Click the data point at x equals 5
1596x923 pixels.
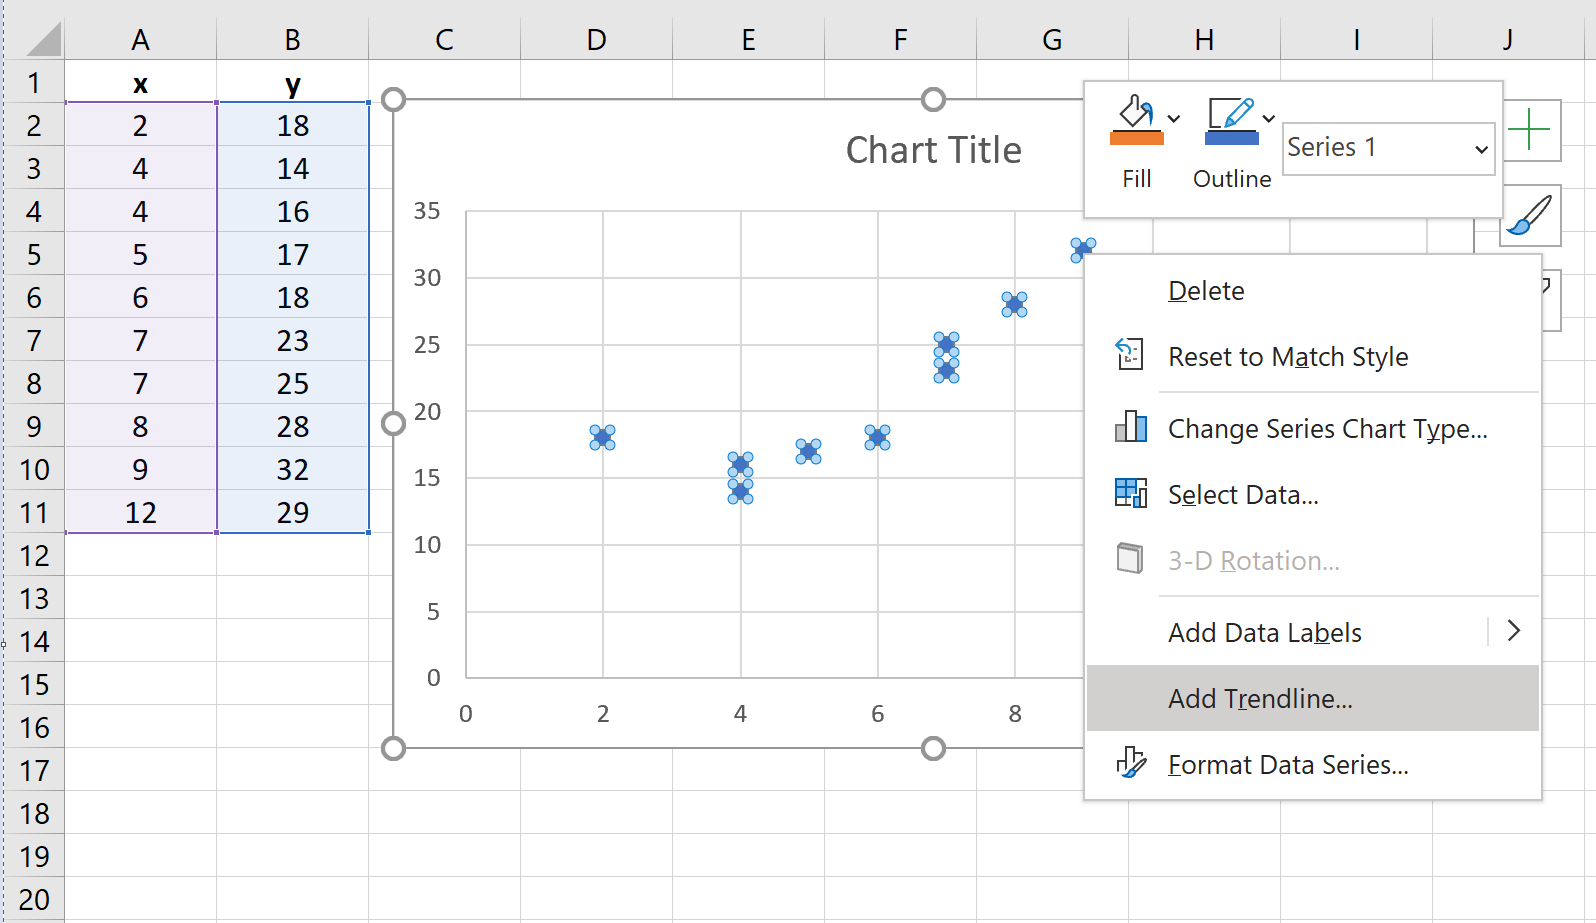click(808, 451)
